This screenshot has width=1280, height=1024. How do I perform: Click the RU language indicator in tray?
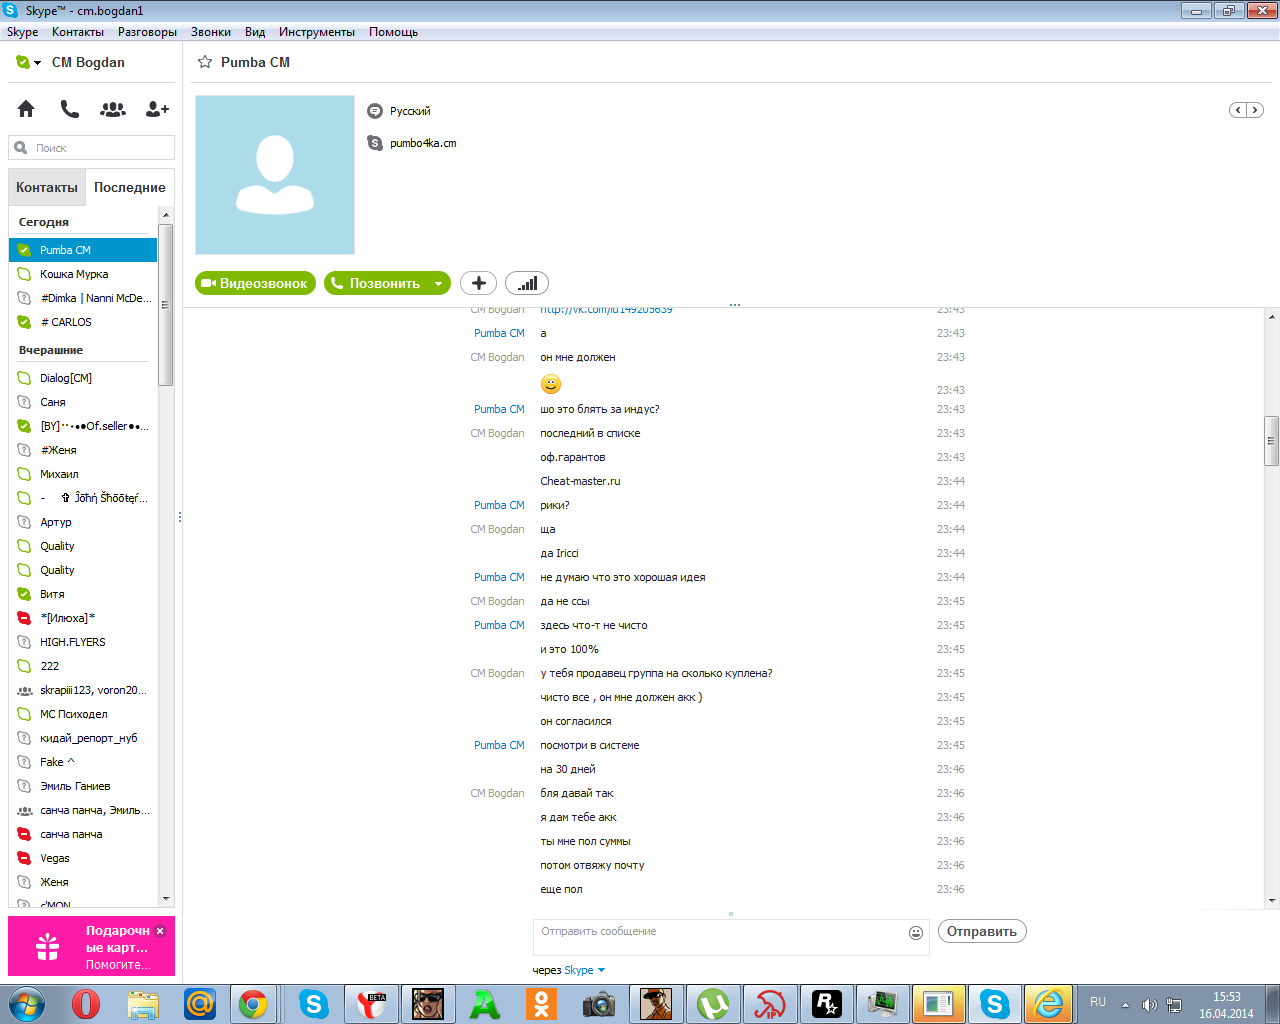pyautogui.click(x=1098, y=1002)
